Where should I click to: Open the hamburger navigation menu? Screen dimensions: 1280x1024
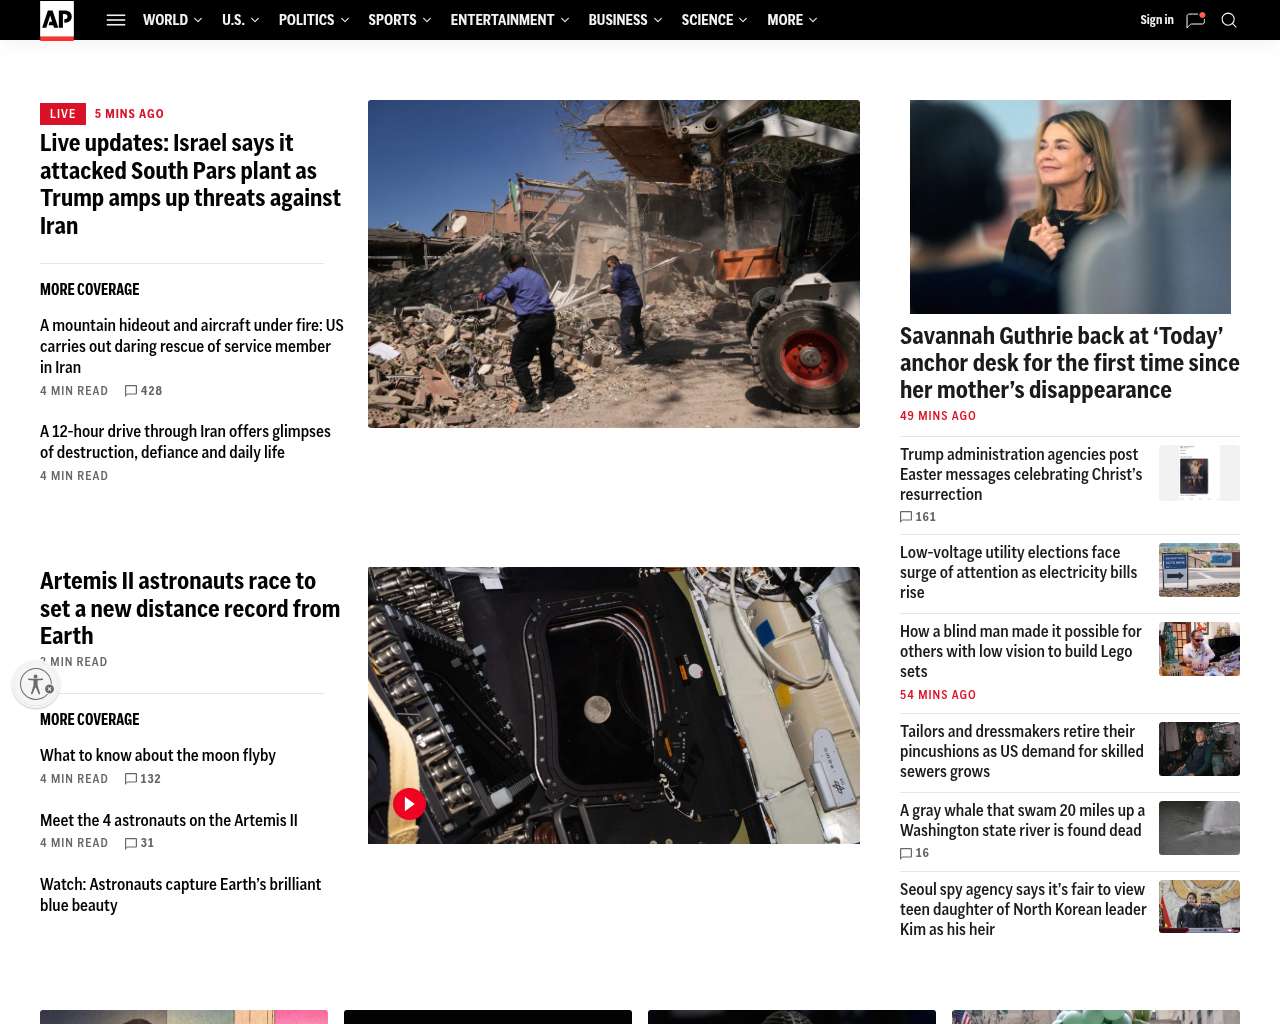click(x=116, y=20)
